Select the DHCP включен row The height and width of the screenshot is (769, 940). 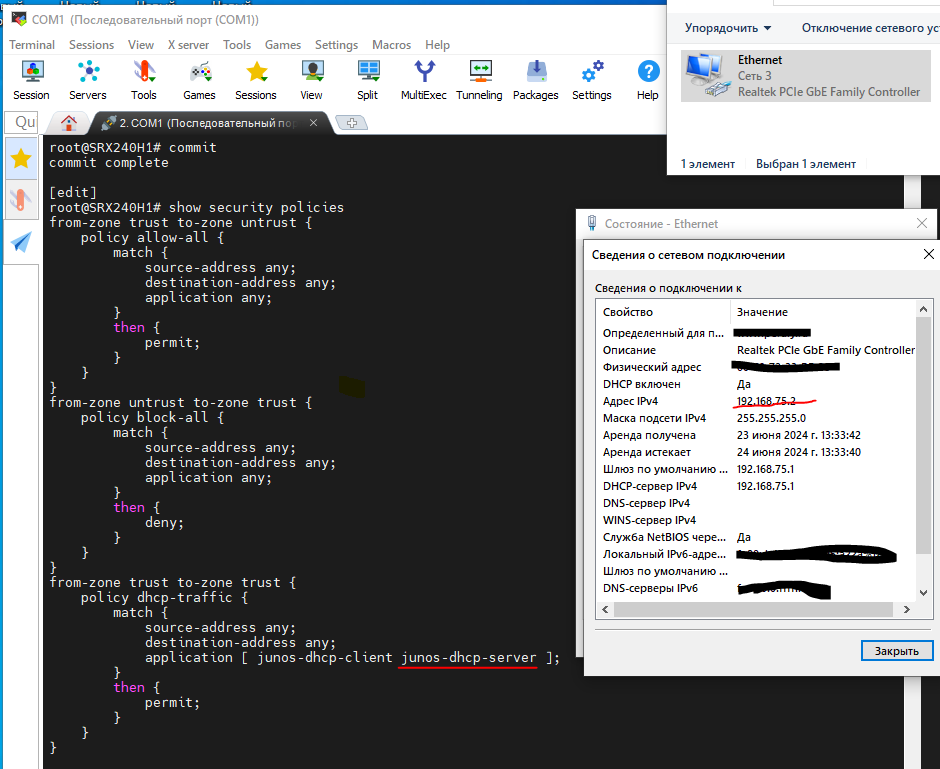tap(757, 384)
